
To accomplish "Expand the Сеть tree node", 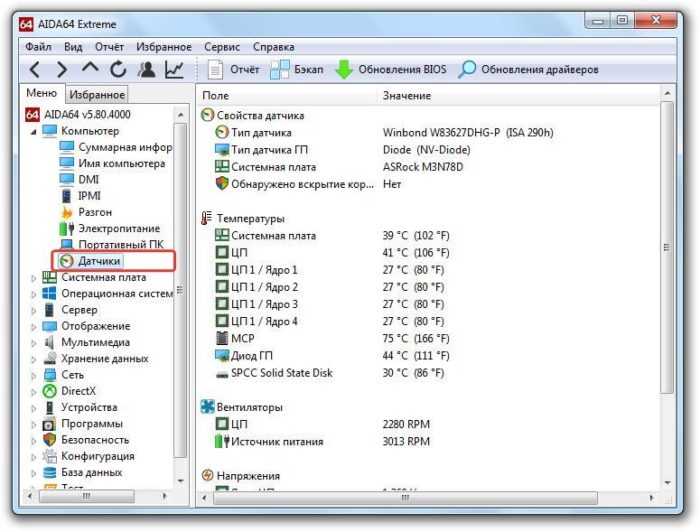I will pos(33,375).
